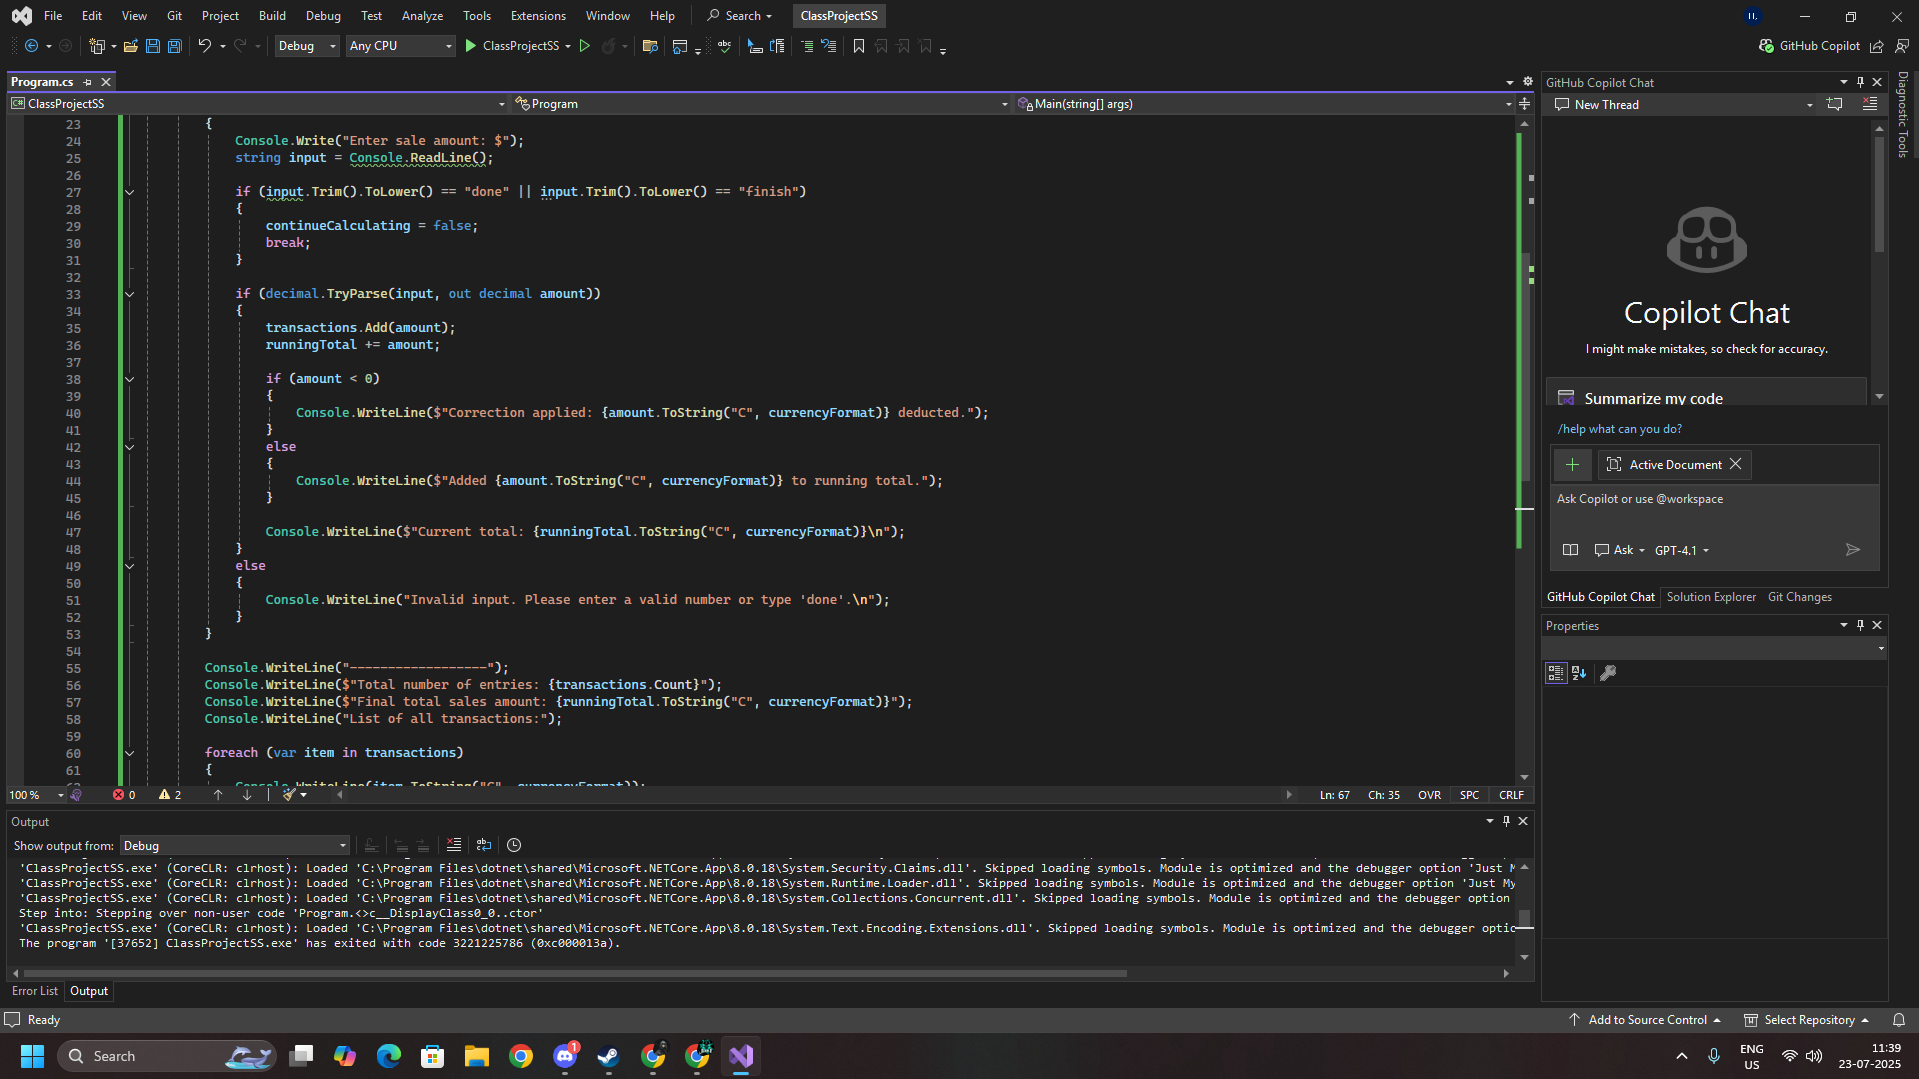Click Add to Source Control button
Image resolution: width=1919 pixels, height=1079 pixels.
[x=1645, y=1020]
